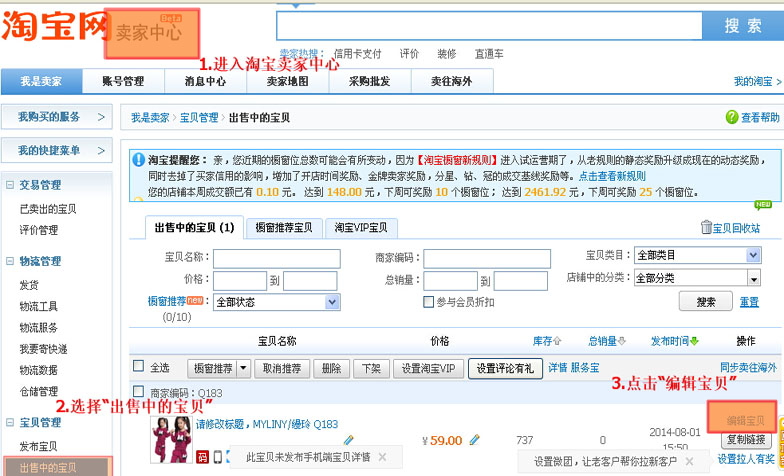Viewport: 784px width, 476px height.
Task: Switch to the 橱窗推荐宝贝 tab
Action: click(x=284, y=228)
